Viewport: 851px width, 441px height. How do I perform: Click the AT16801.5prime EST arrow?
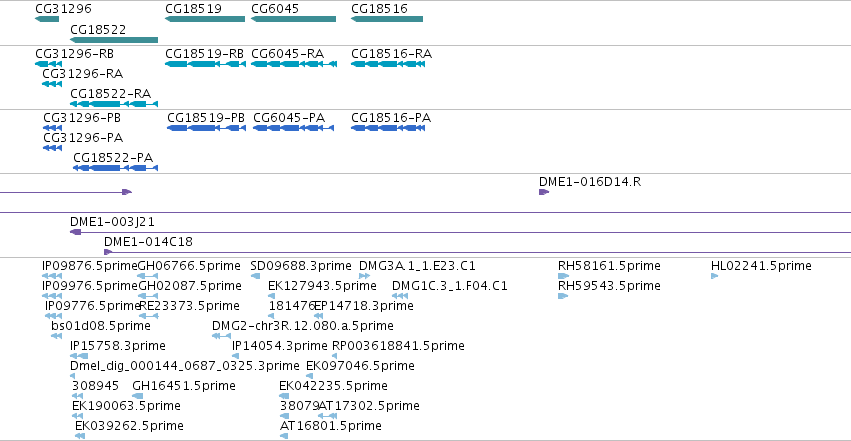coord(284,436)
